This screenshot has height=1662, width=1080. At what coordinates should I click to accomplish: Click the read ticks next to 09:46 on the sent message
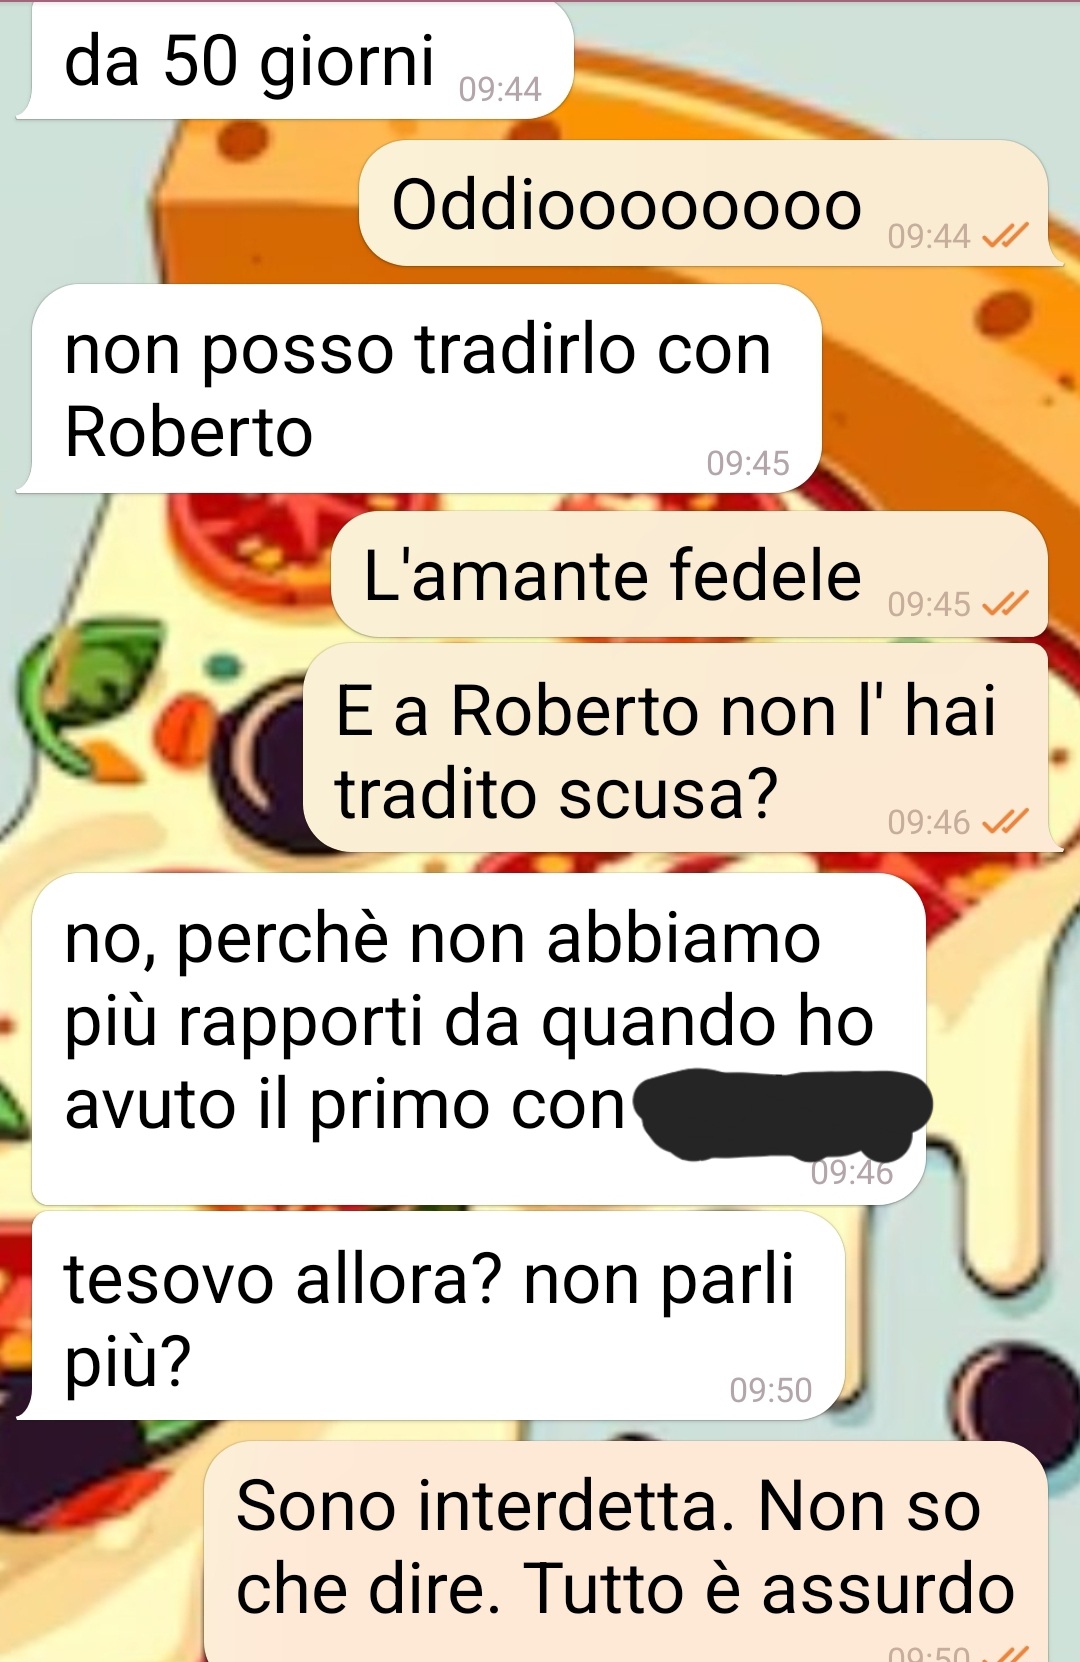[1005, 822]
